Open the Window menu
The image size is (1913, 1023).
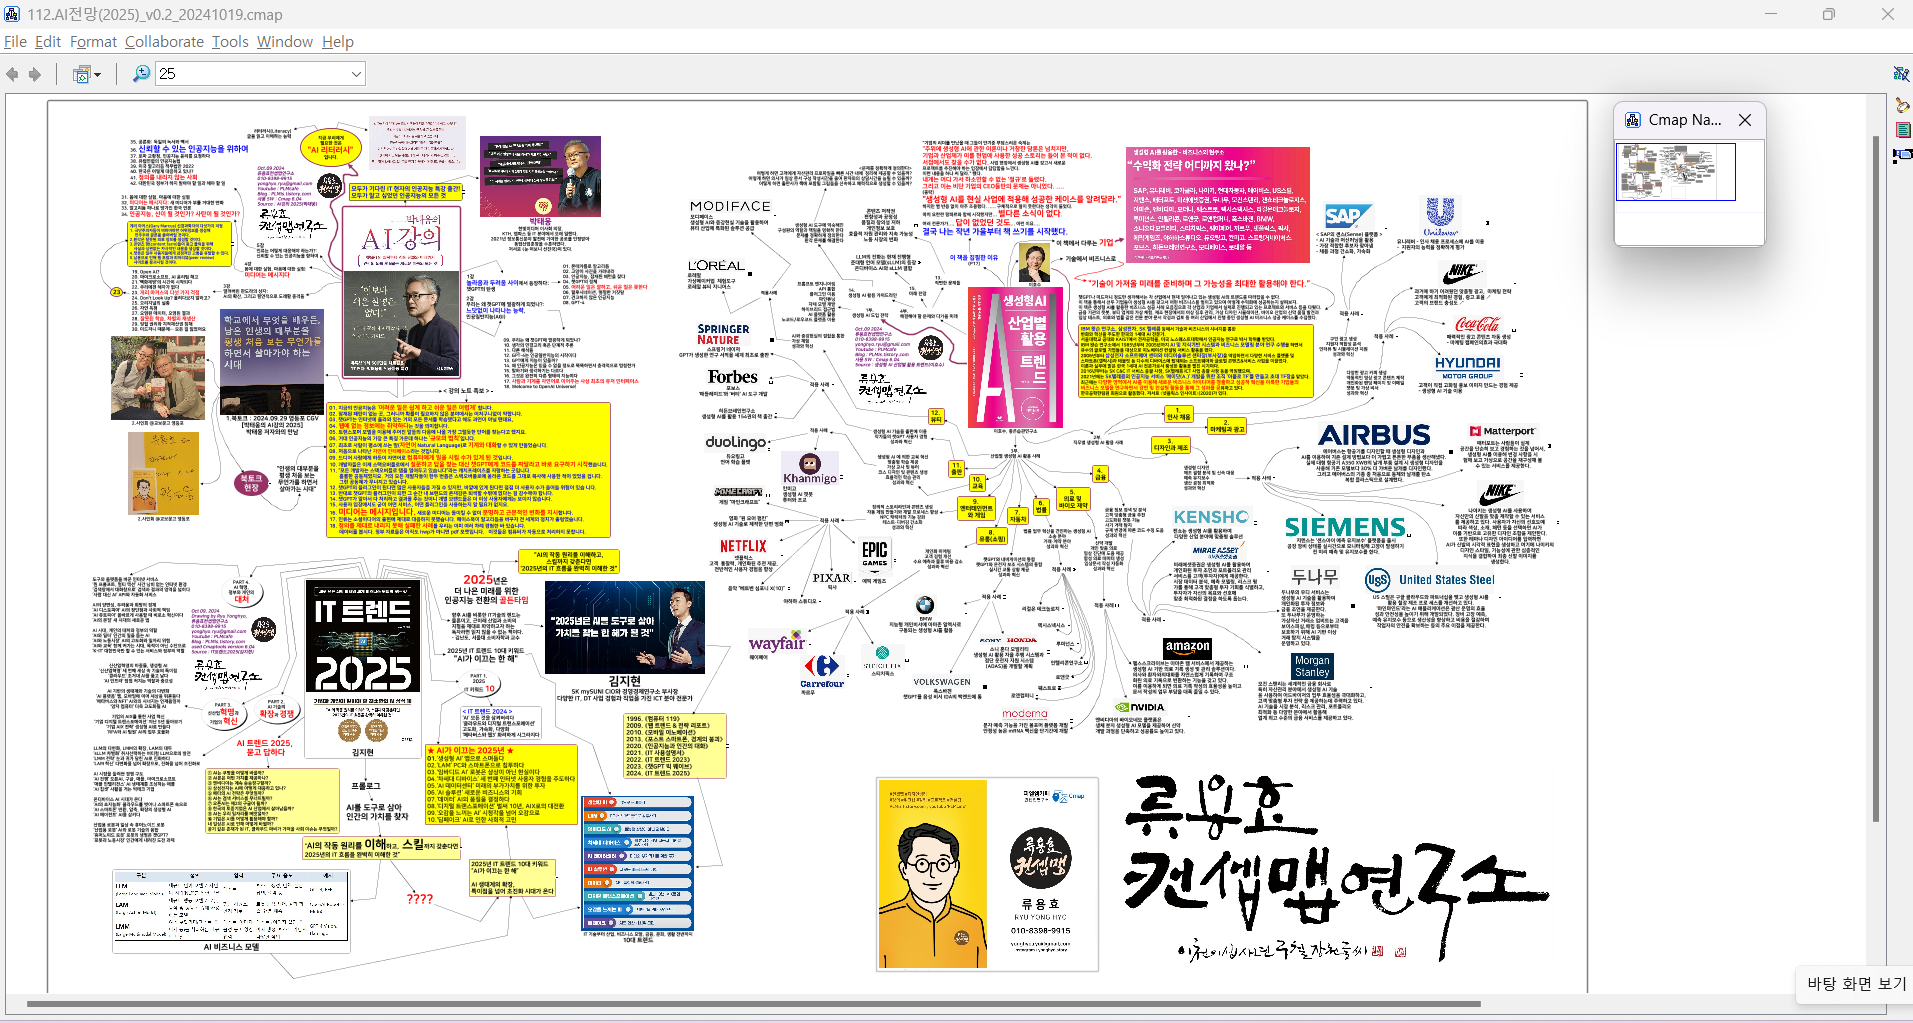click(285, 42)
